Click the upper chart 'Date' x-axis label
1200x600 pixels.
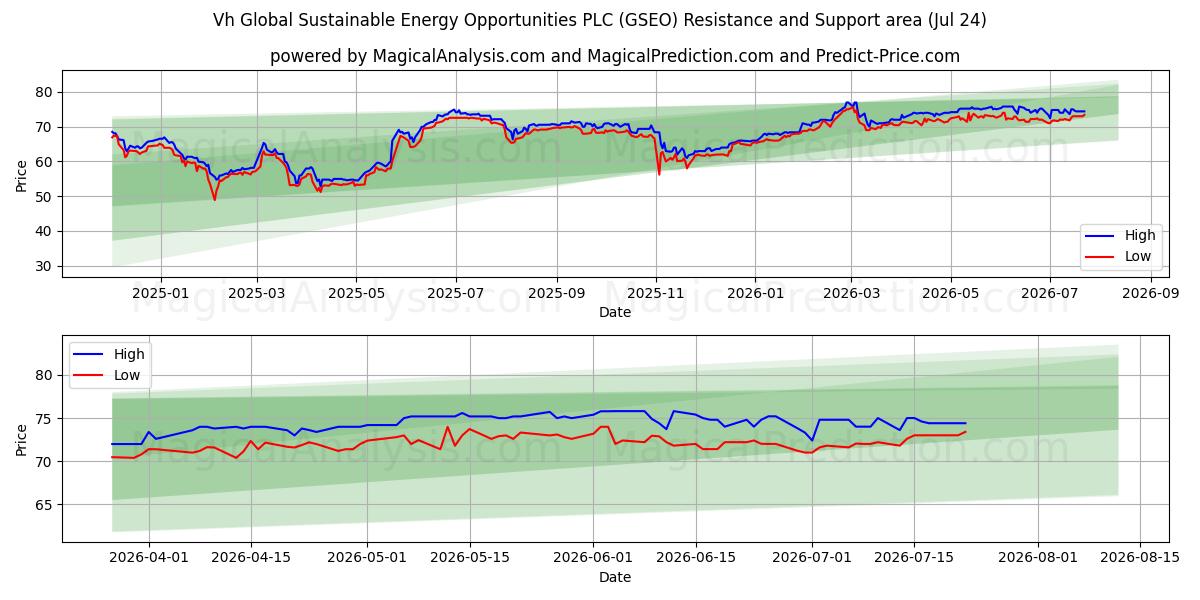[615, 313]
